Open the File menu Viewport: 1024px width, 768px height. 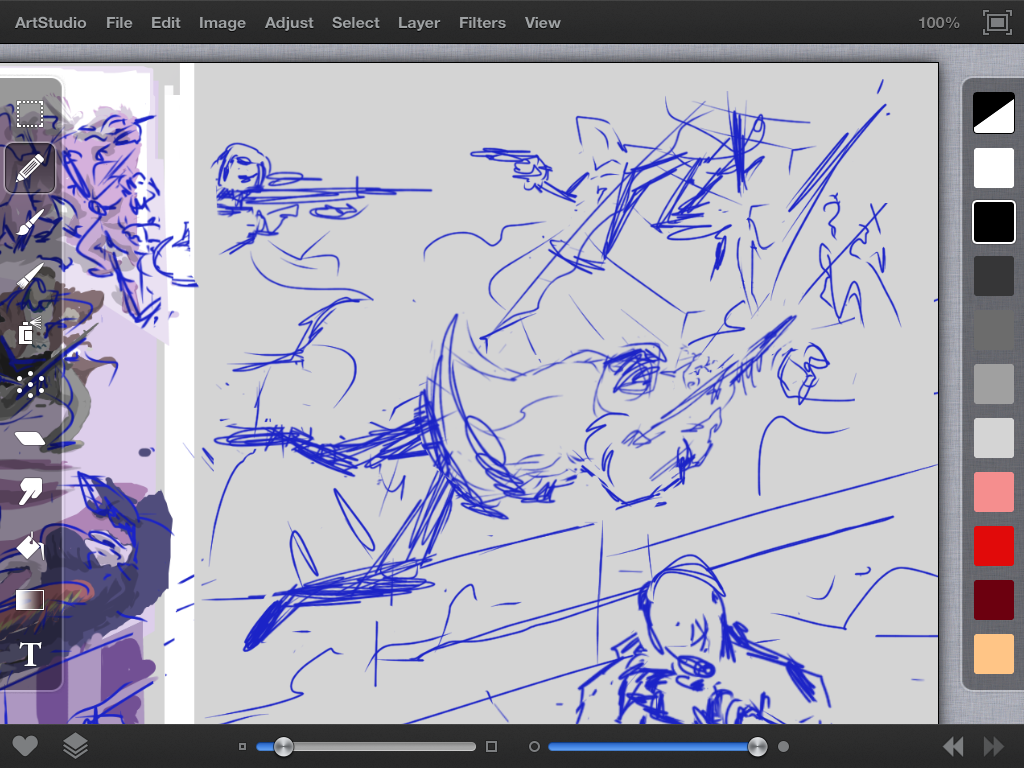(119, 23)
